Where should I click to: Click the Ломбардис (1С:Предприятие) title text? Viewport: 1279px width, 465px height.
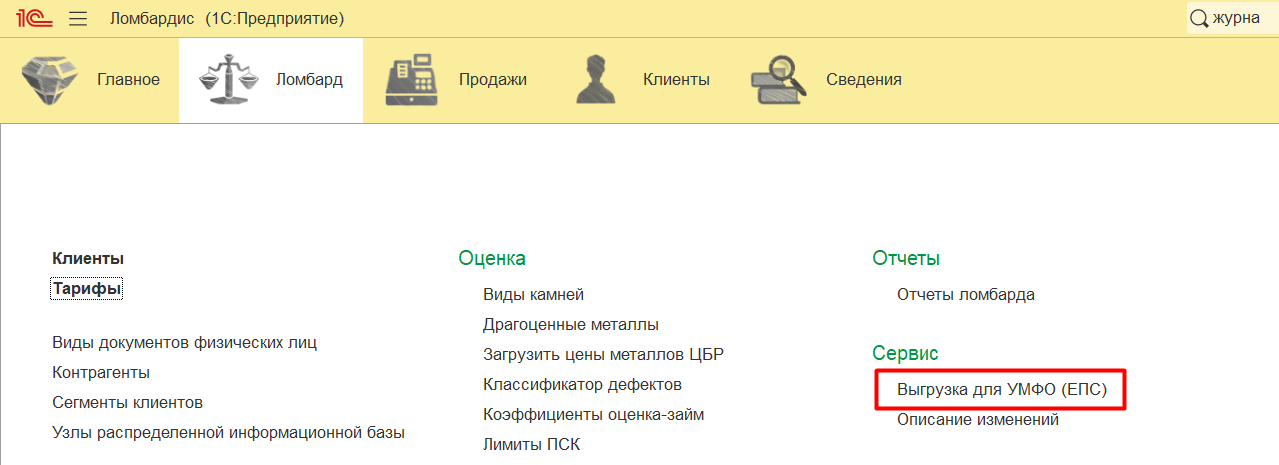point(227,18)
